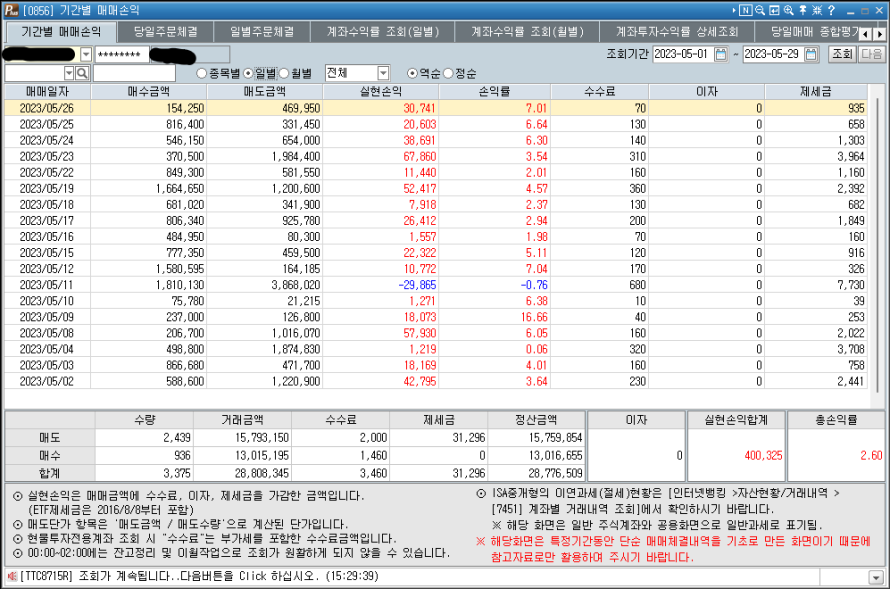Select the 월별 radio button
This screenshot has height=589, width=890.
pos(285,74)
